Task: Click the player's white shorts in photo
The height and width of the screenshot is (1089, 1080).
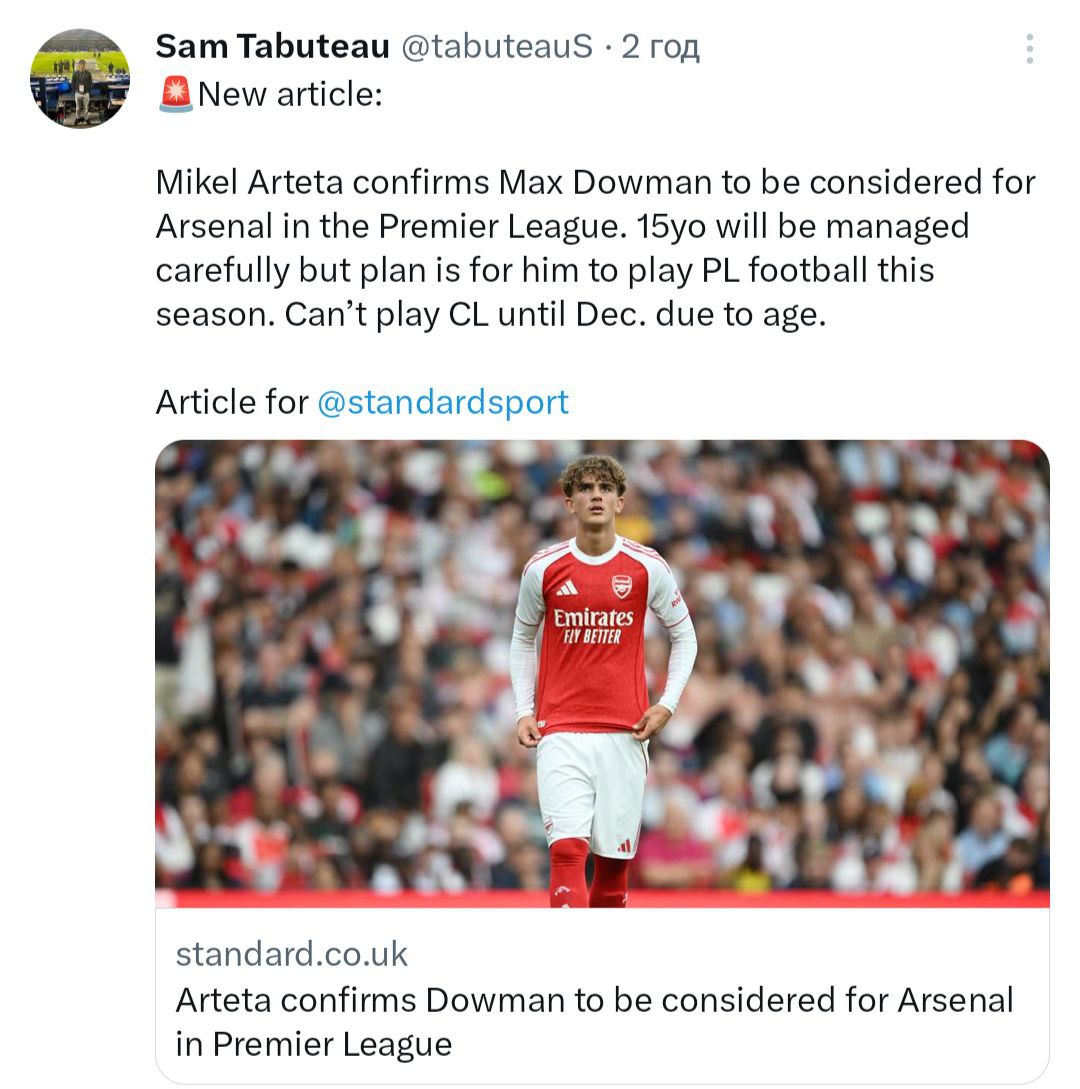Action: (592, 792)
